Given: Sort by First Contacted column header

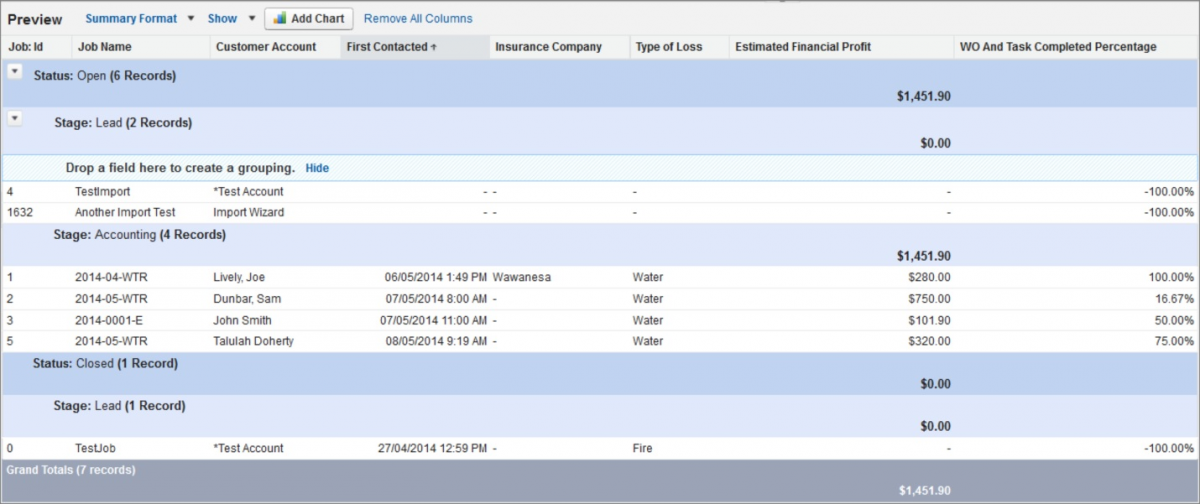Looking at the screenshot, I should coord(391,47).
